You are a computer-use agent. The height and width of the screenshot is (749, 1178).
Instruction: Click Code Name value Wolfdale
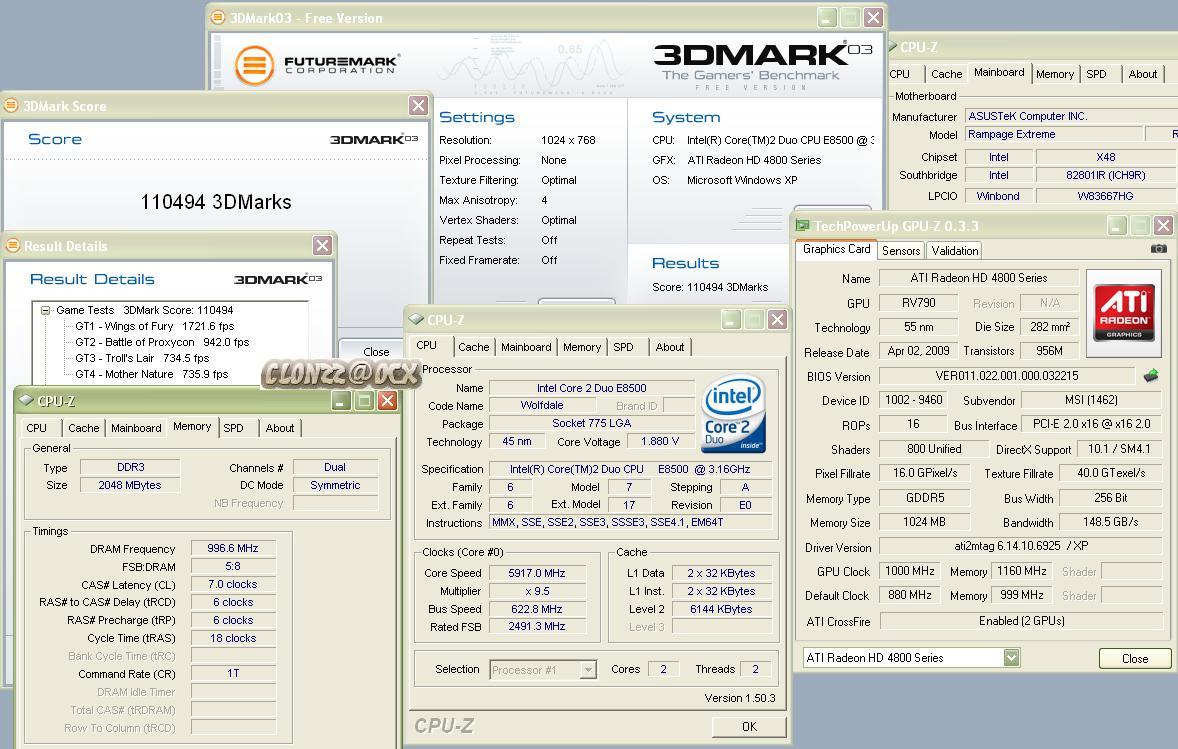542,406
